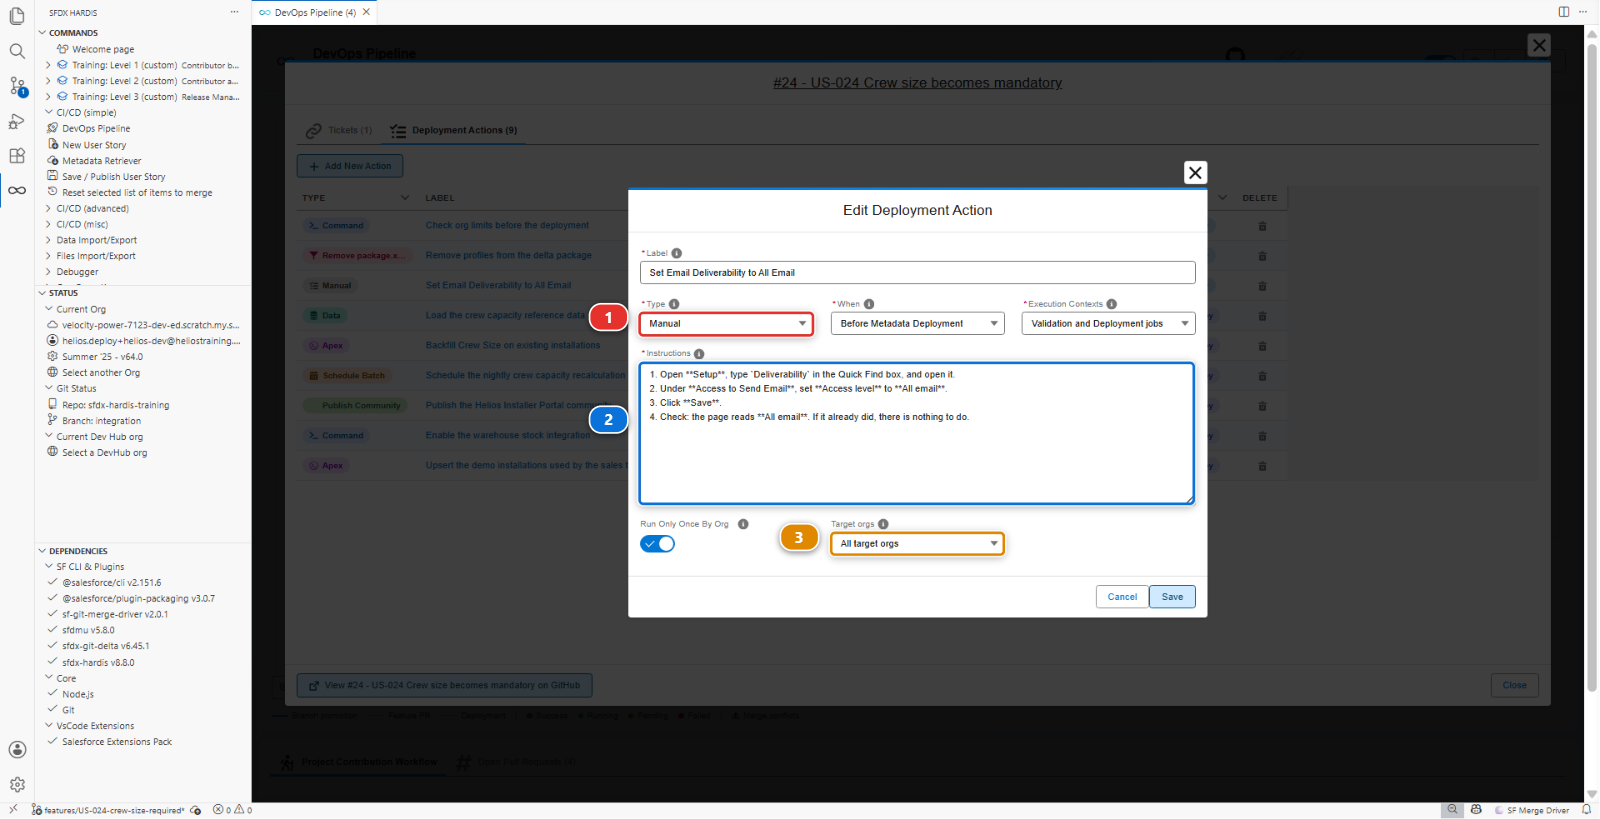Open notifications bell in status bar

click(x=1586, y=810)
